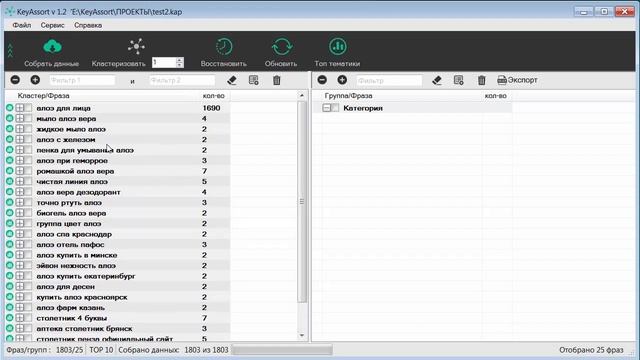Tick checkbox for алоэ вера дезодорант
Viewport: 640px width, 360px height.
coord(28,192)
